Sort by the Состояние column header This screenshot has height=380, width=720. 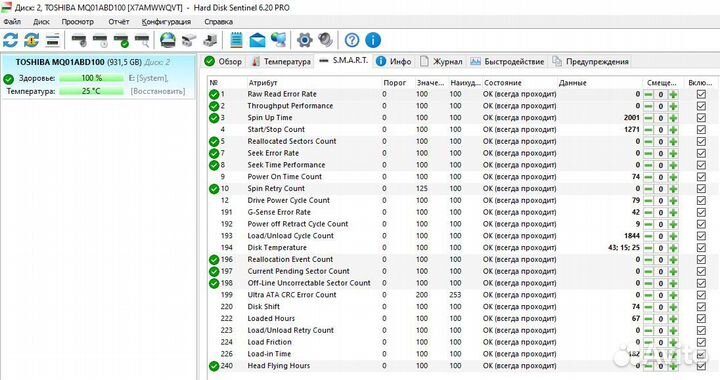503,83
